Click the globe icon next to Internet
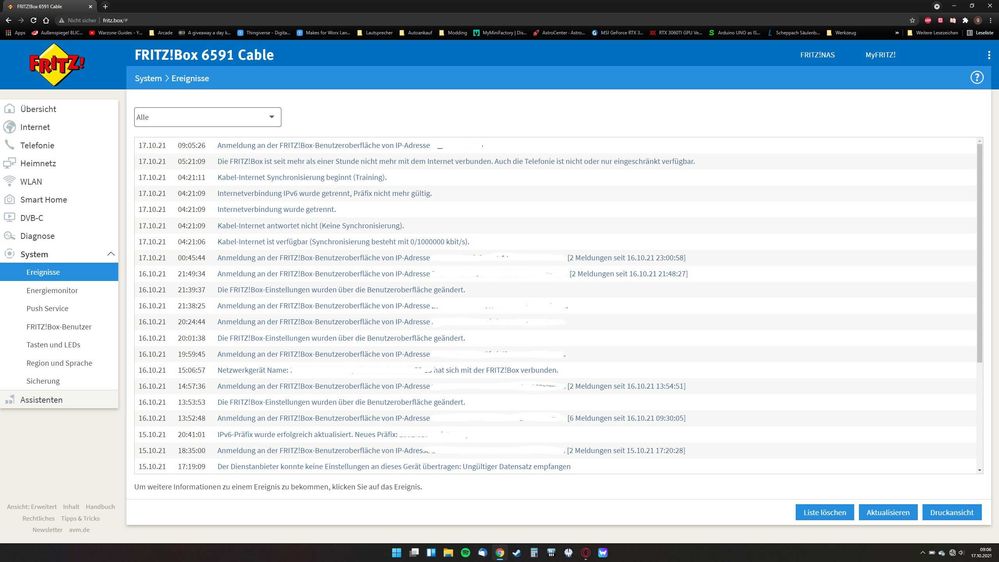 coord(10,127)
